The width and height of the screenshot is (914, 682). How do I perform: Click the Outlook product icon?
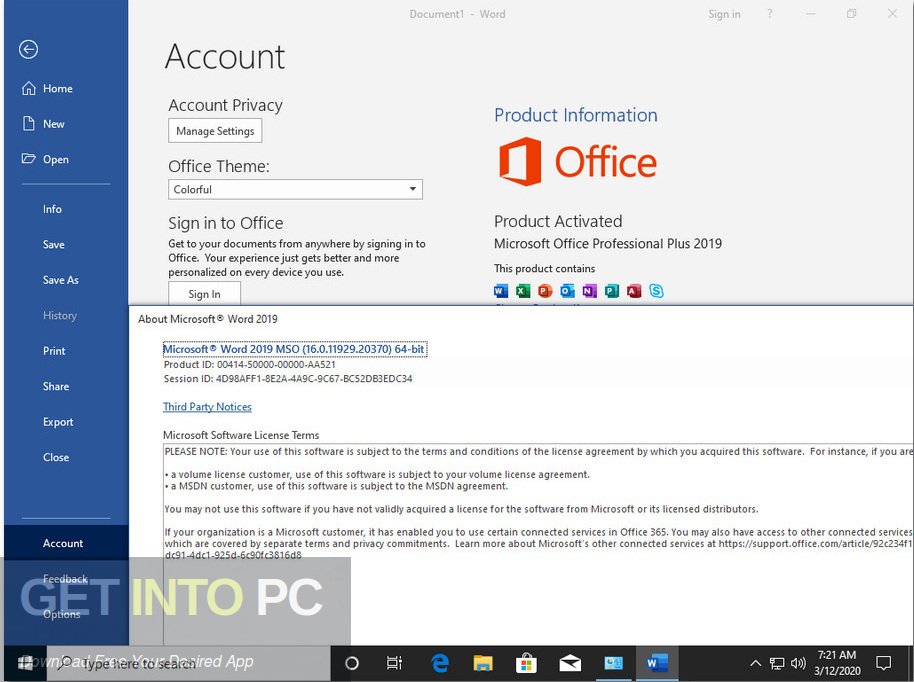(567, 290)
